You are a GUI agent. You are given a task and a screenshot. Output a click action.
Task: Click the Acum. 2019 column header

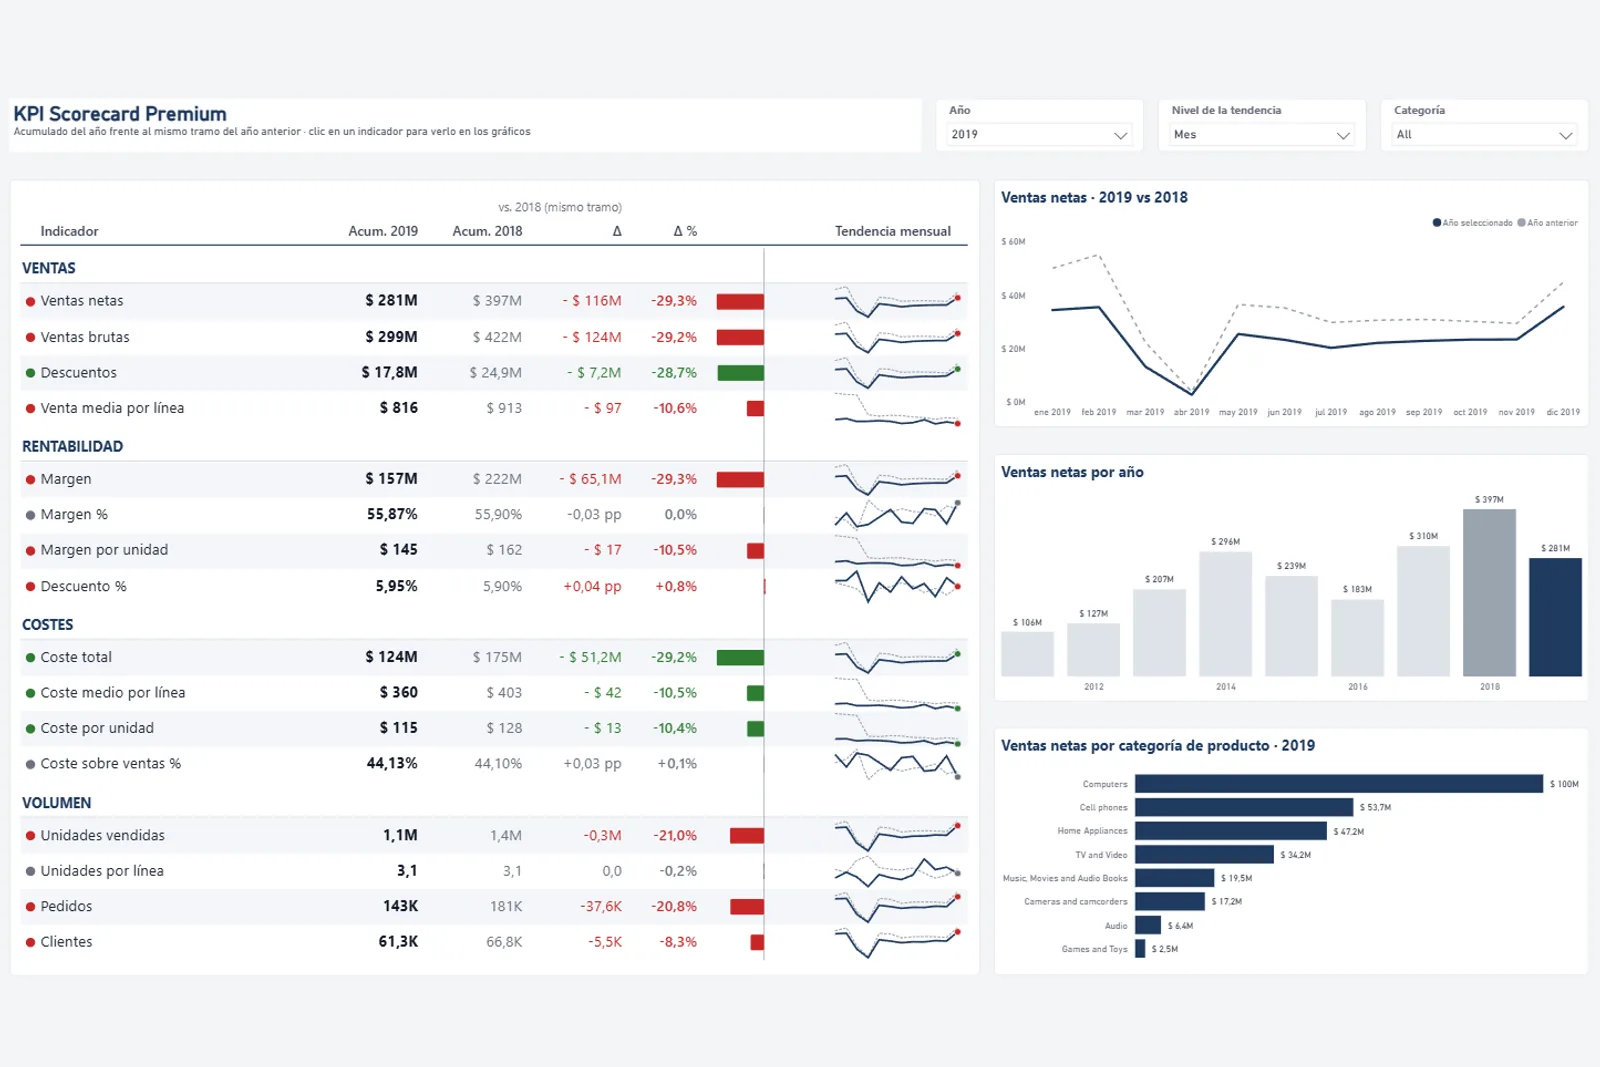[x=383, y=231]
